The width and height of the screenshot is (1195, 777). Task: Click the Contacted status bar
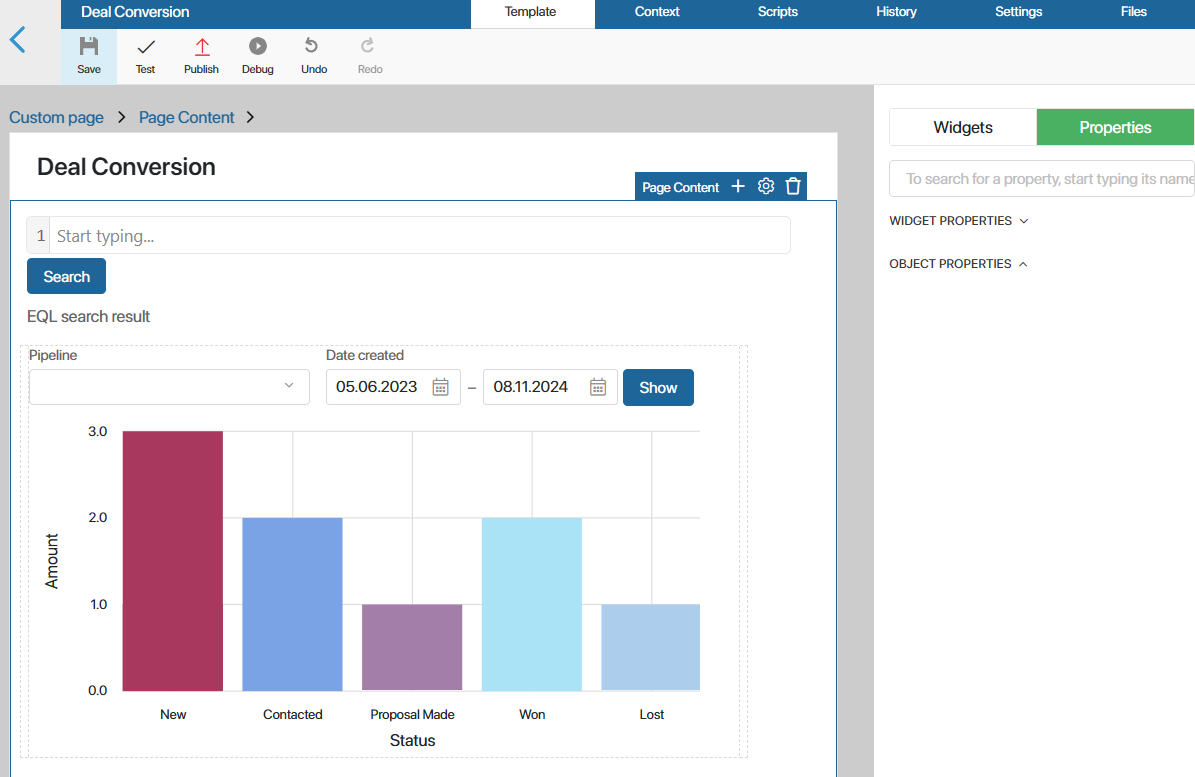click(293, 604)
